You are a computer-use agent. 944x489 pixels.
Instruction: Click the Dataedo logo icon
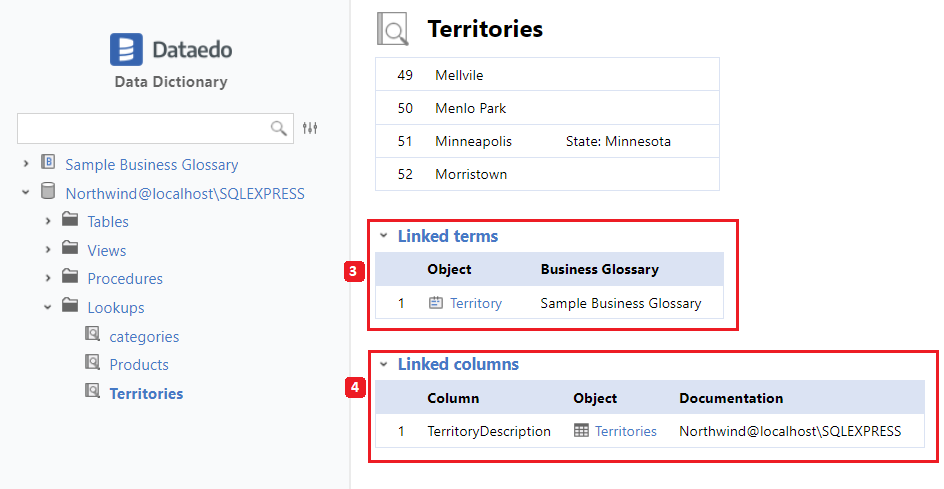tap(127, 50)
